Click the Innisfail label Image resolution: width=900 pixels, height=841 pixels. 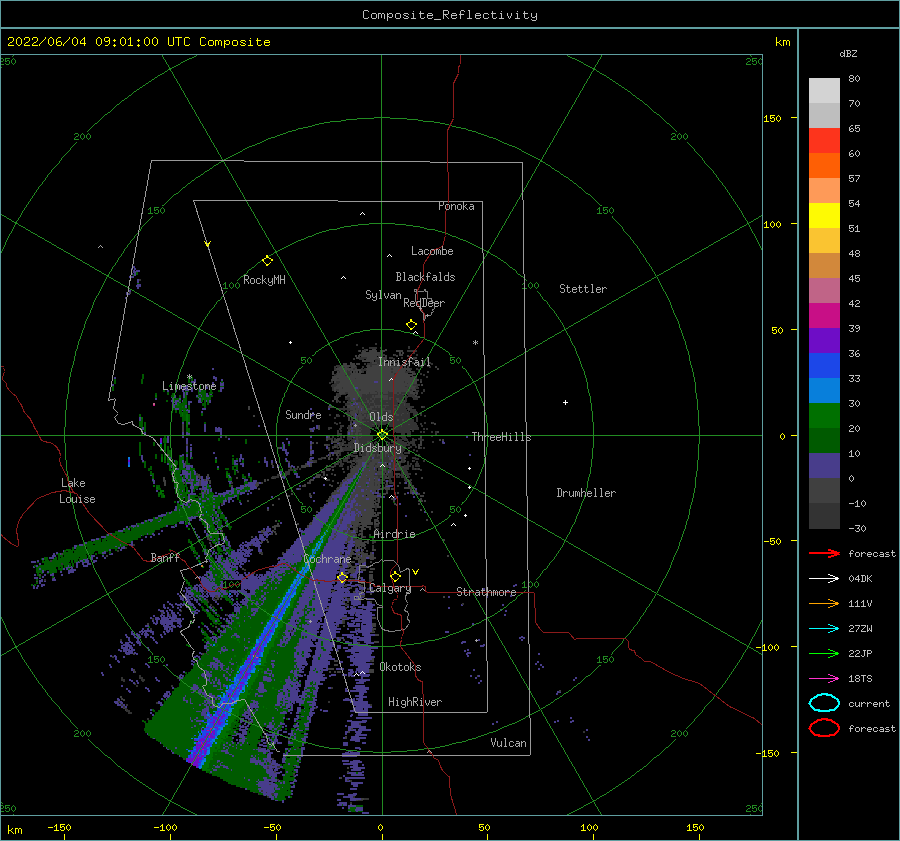click(404, 362)
